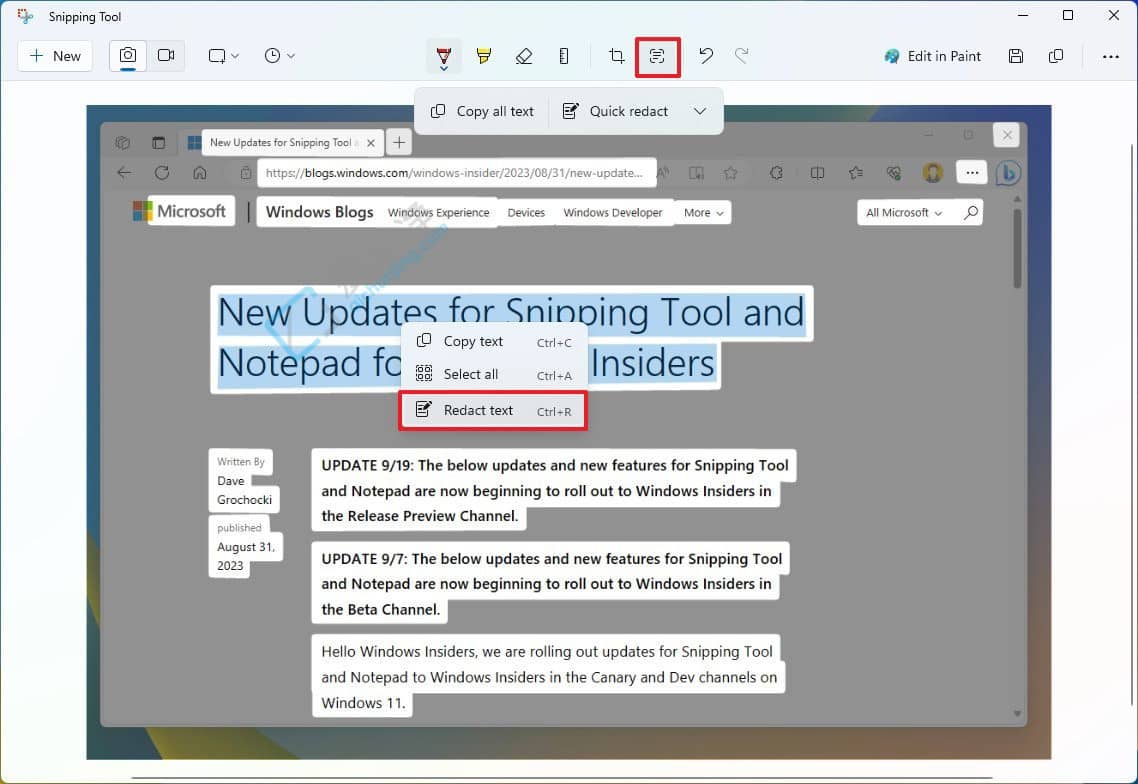
Task: Click the Edge back arrow
Action: (x=124, y=173)
